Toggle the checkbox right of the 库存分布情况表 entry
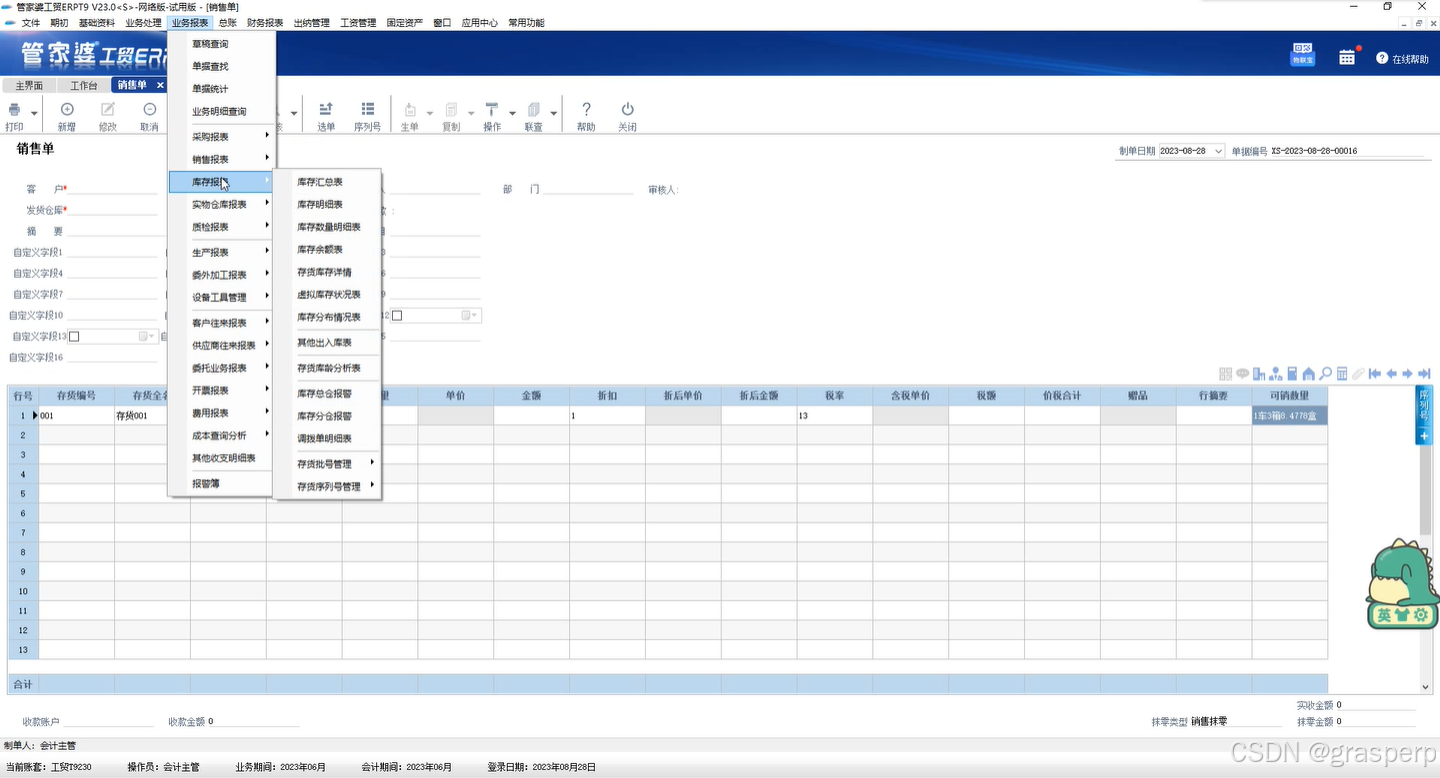This screenshot has width=1440, height=778. click(397, 316)
